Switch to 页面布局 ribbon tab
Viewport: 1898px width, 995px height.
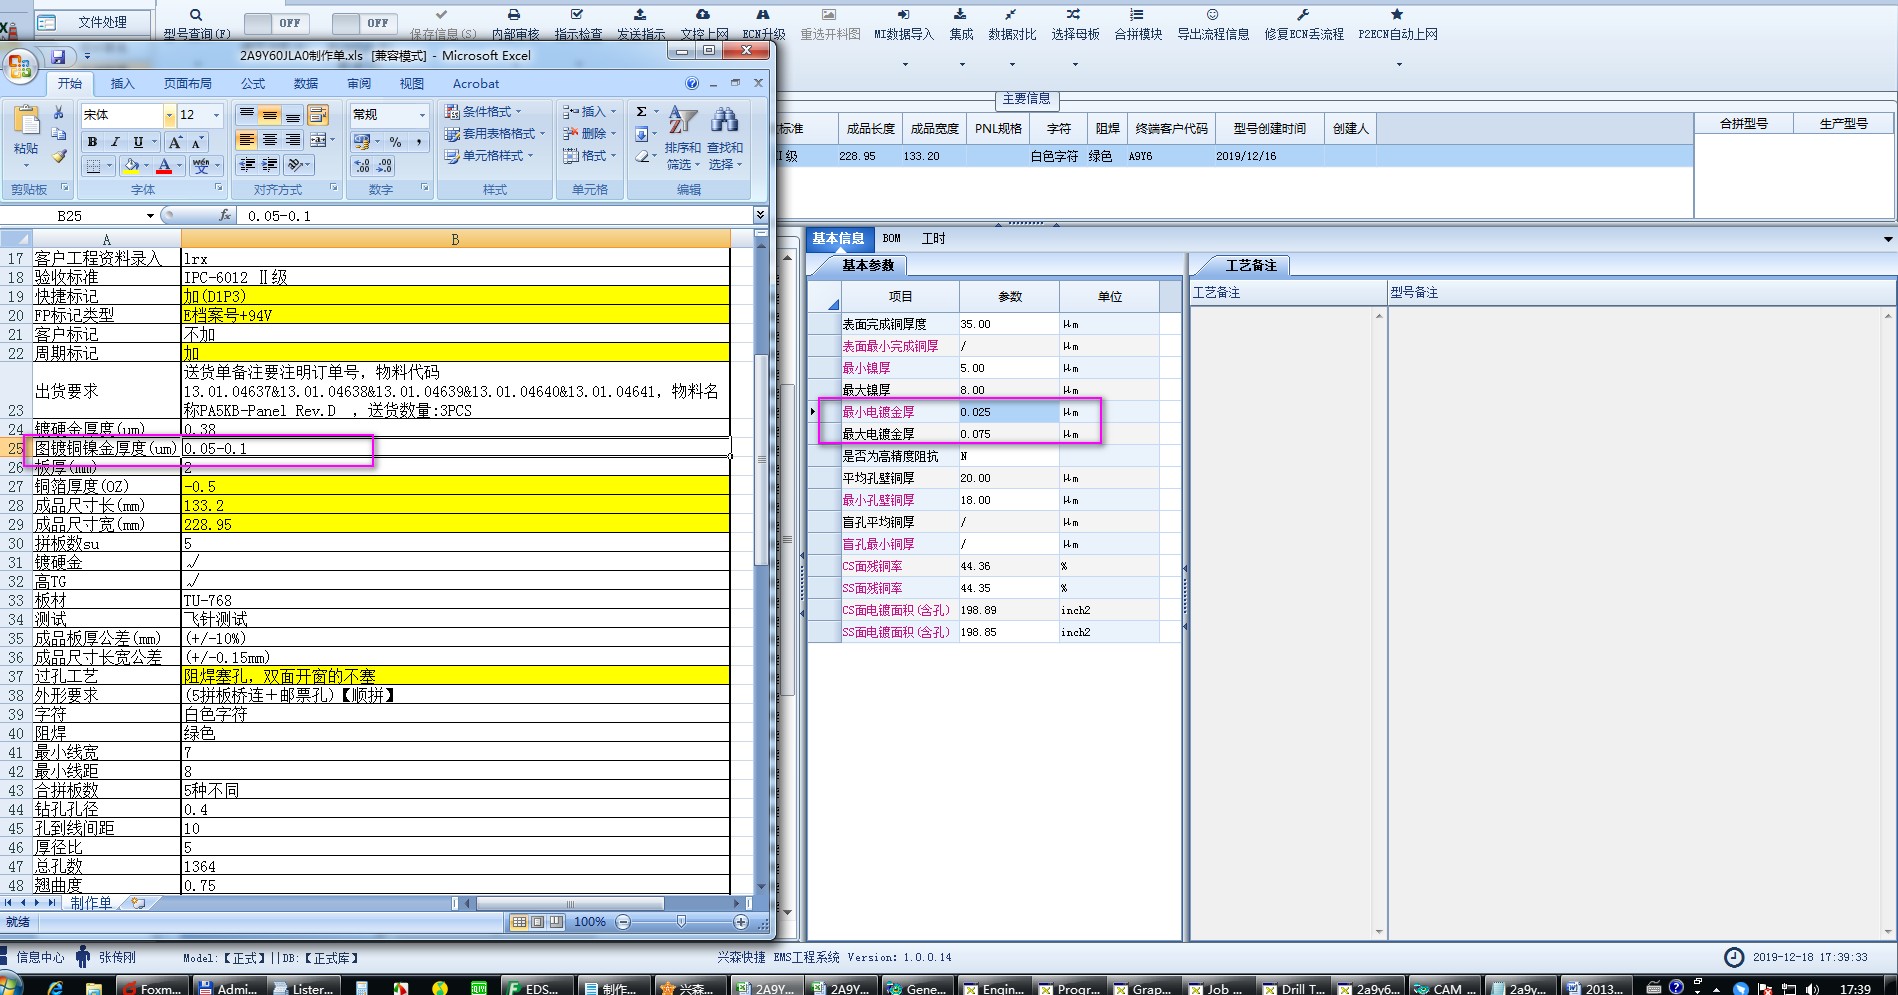coord(188,84)
